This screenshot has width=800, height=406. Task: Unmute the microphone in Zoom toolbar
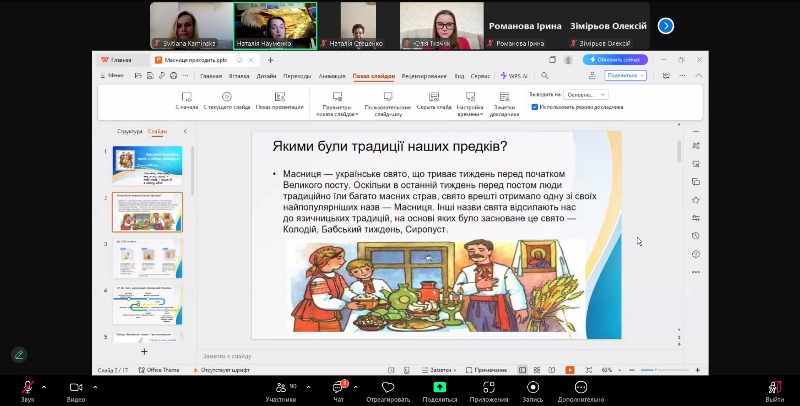click(x=27, y=387)
